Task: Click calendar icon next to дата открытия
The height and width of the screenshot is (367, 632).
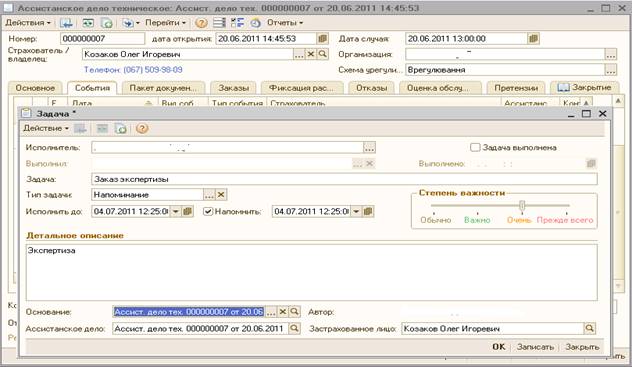Action: (x=322, y=39)
